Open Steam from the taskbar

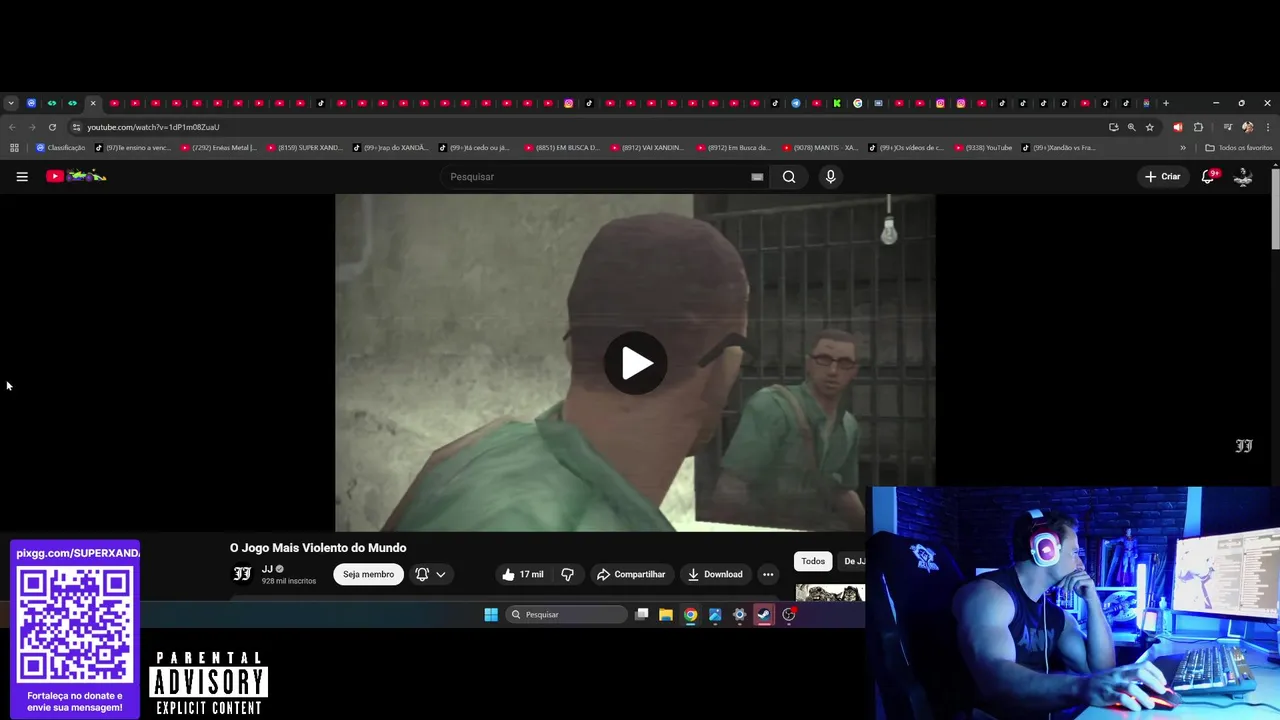pyautogui.click(x=764, y=615)
